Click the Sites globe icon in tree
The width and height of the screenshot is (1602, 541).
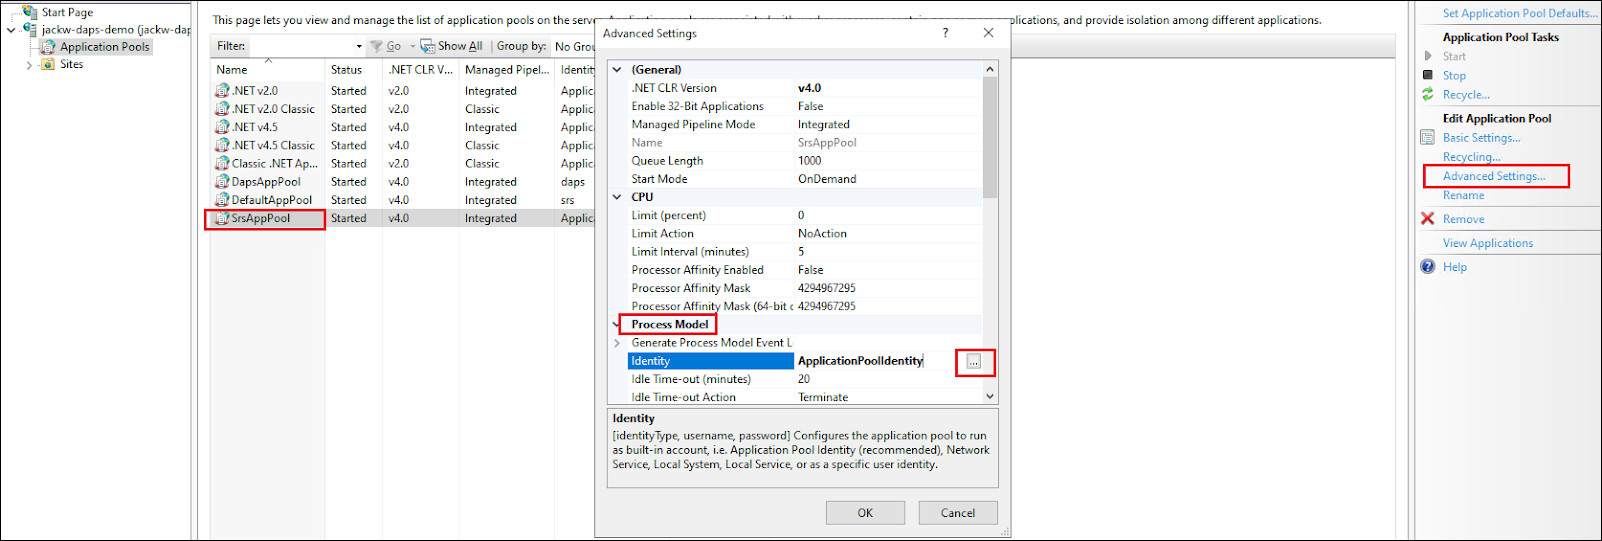[48, 64]
